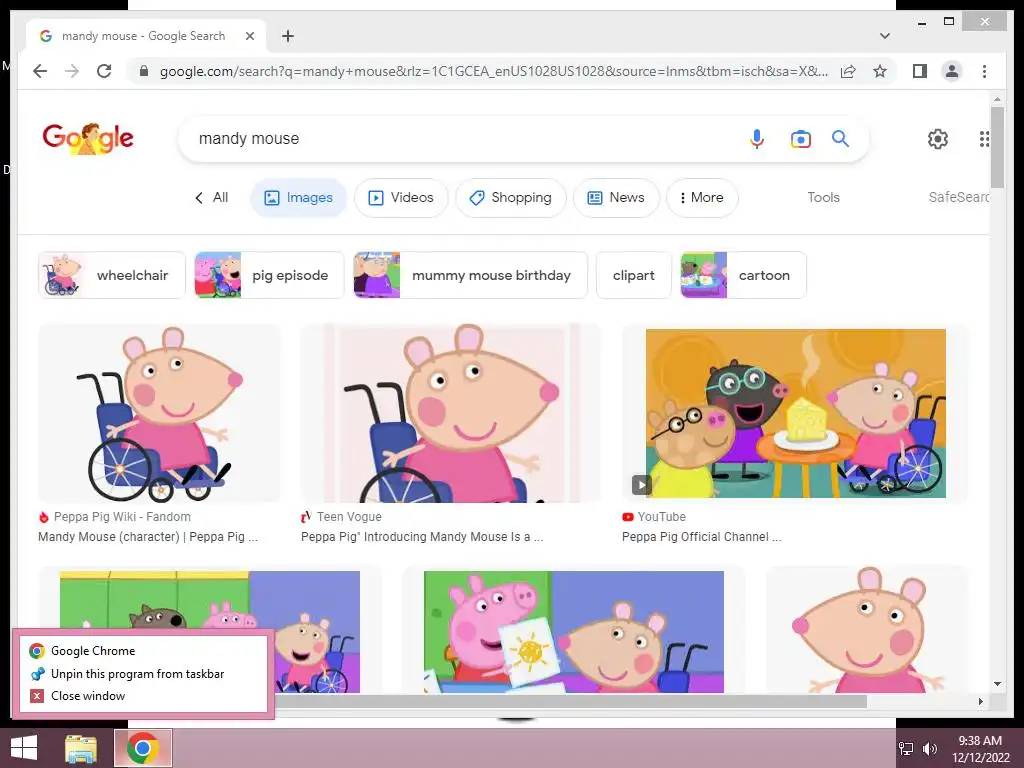1024x768 pixels.
Task: Close the mandy mouse Google Search tab
Action: [x=249, y=36]
